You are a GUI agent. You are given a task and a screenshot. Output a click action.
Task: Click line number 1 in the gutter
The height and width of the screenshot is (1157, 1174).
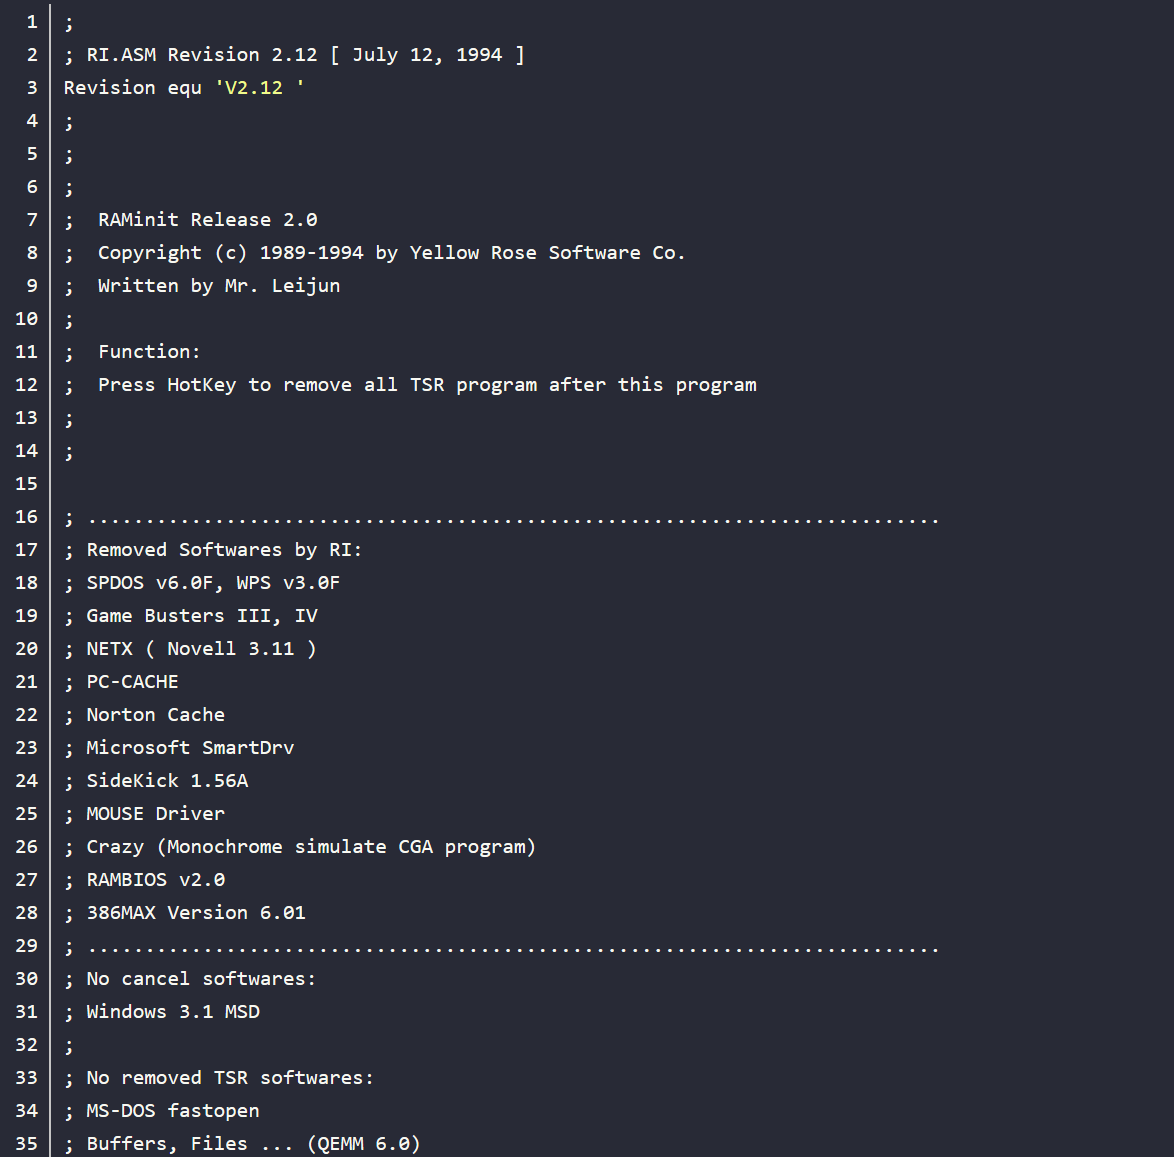click(32, 22)
